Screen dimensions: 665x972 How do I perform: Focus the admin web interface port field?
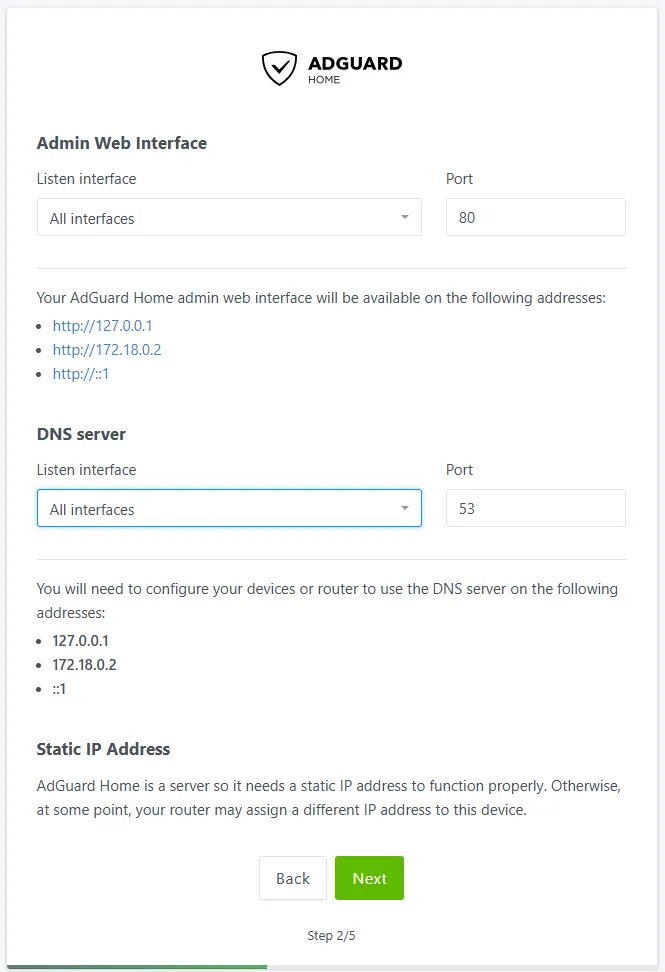click(x=535, y=218)
